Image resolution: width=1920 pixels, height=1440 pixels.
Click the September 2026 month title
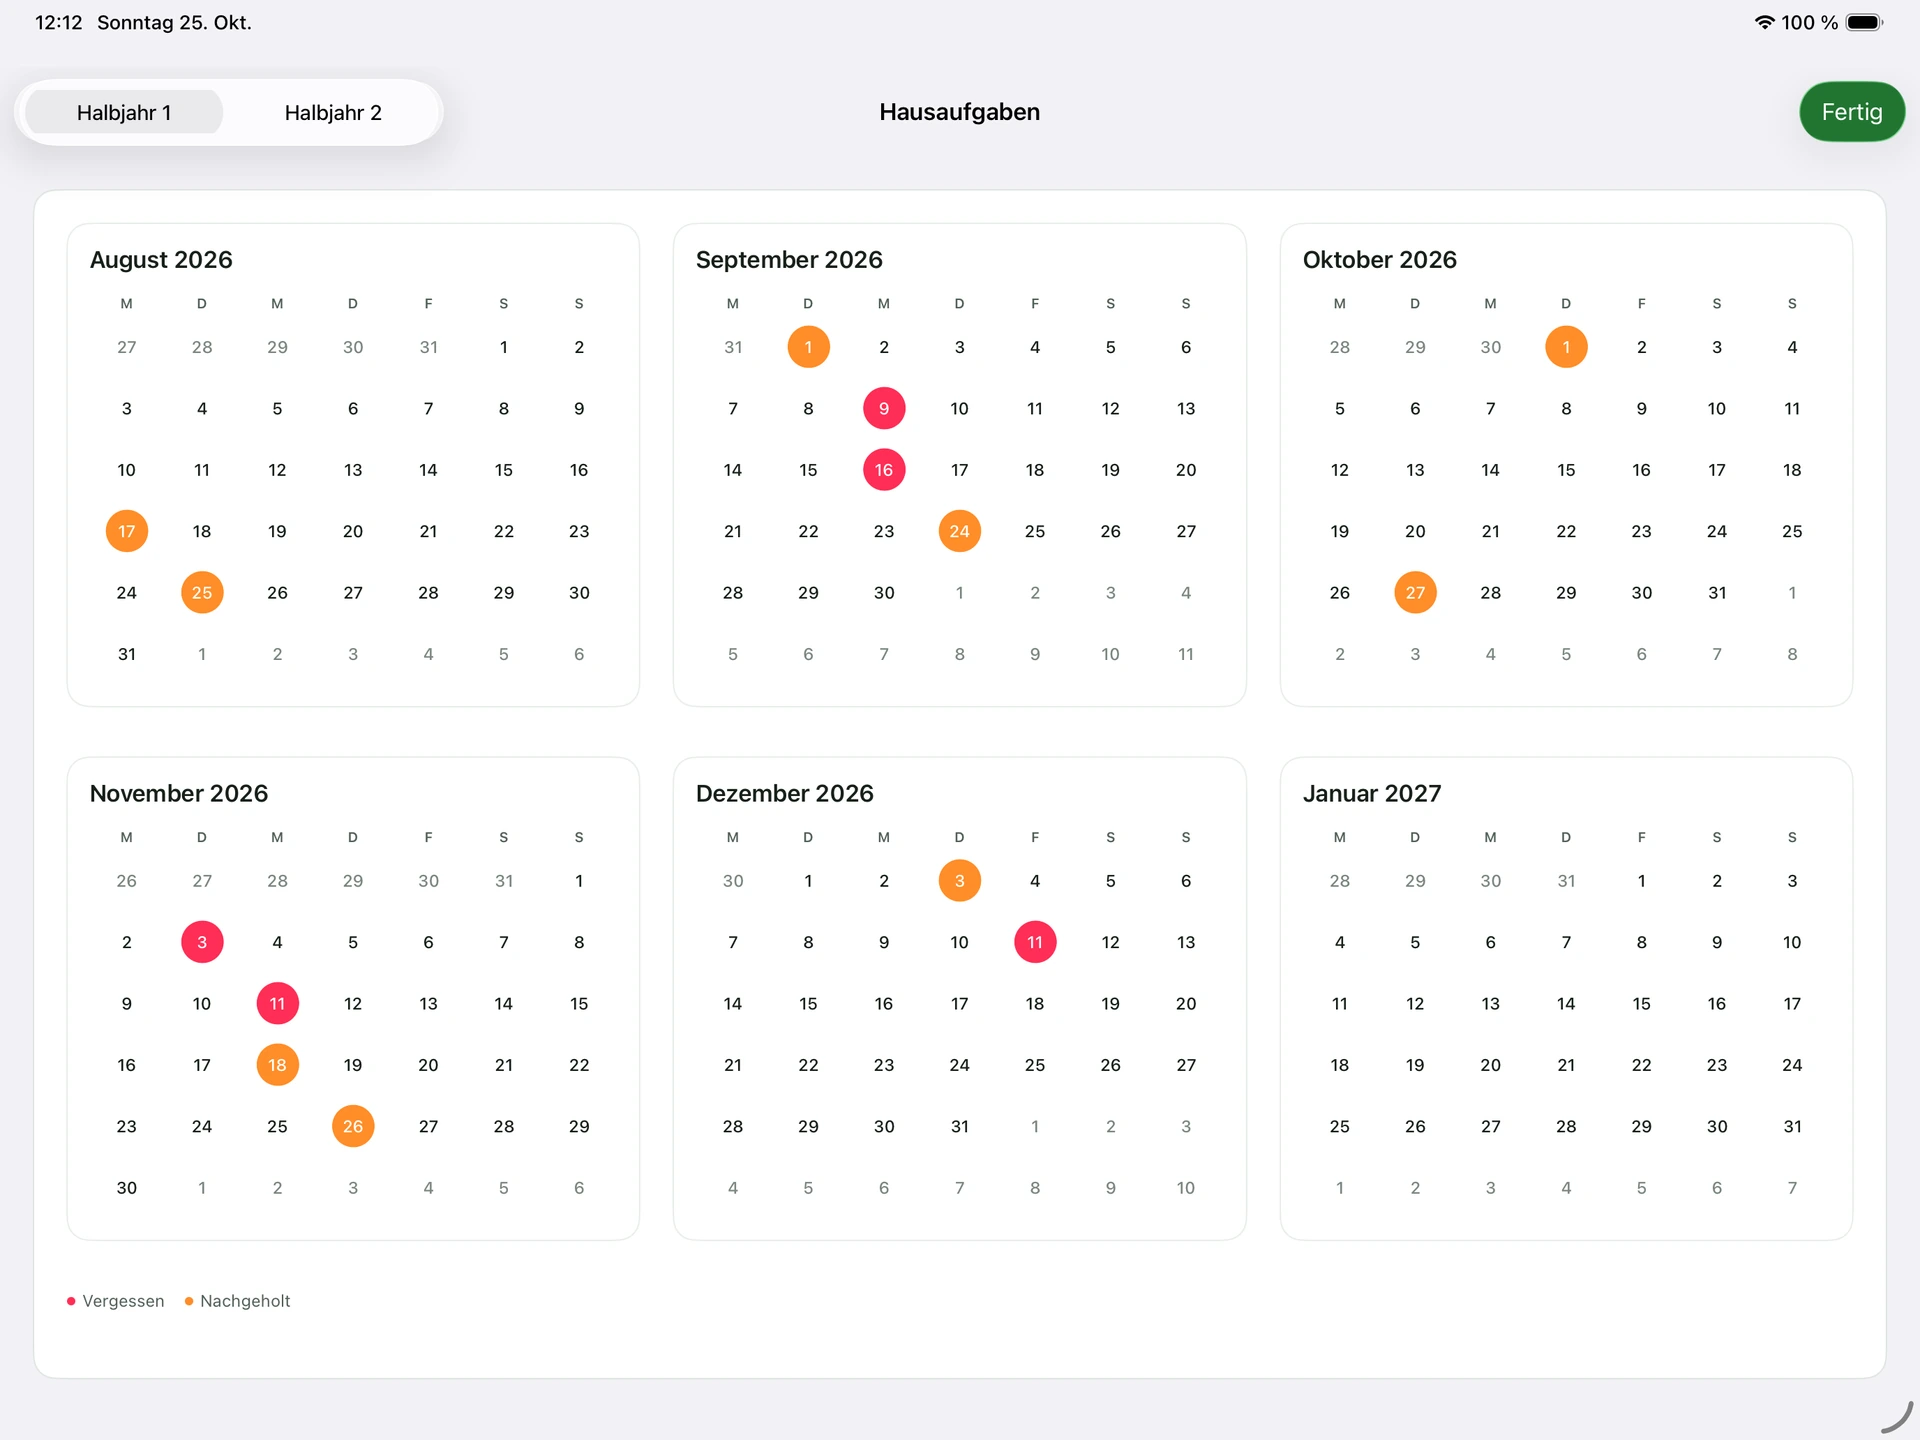[789, 260]
